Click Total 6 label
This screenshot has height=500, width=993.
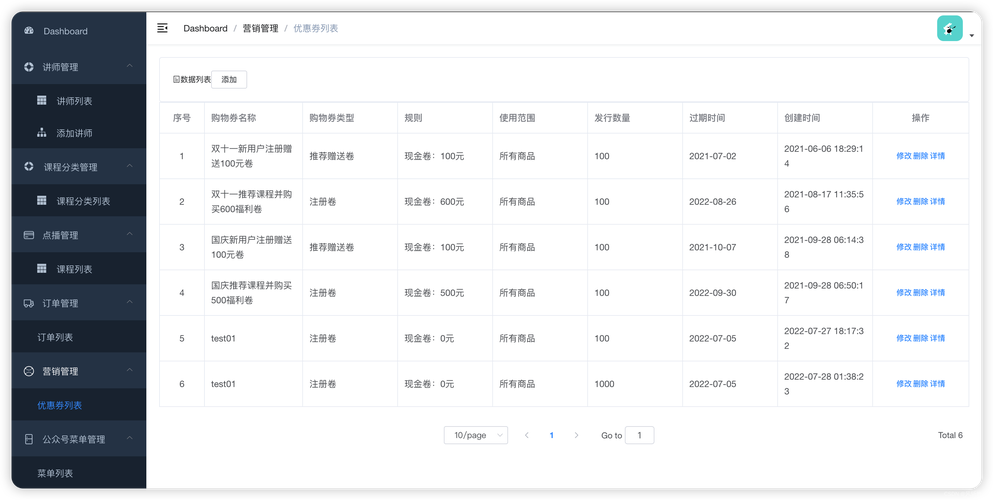tap(950, 435)
